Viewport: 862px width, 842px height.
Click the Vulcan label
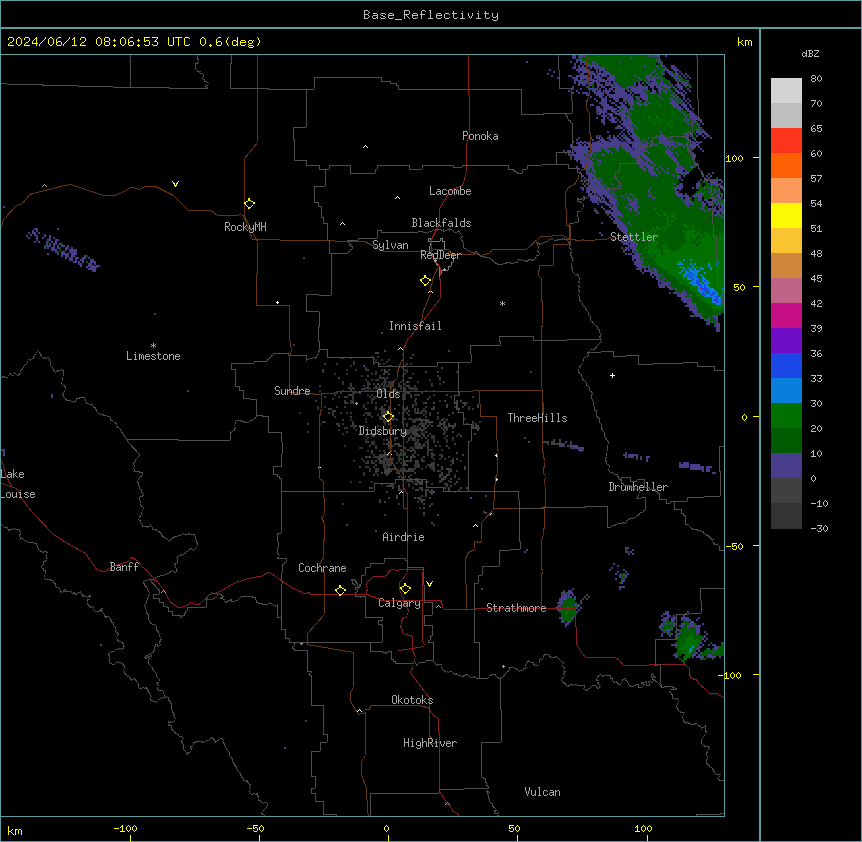click(x=542, y=792)
